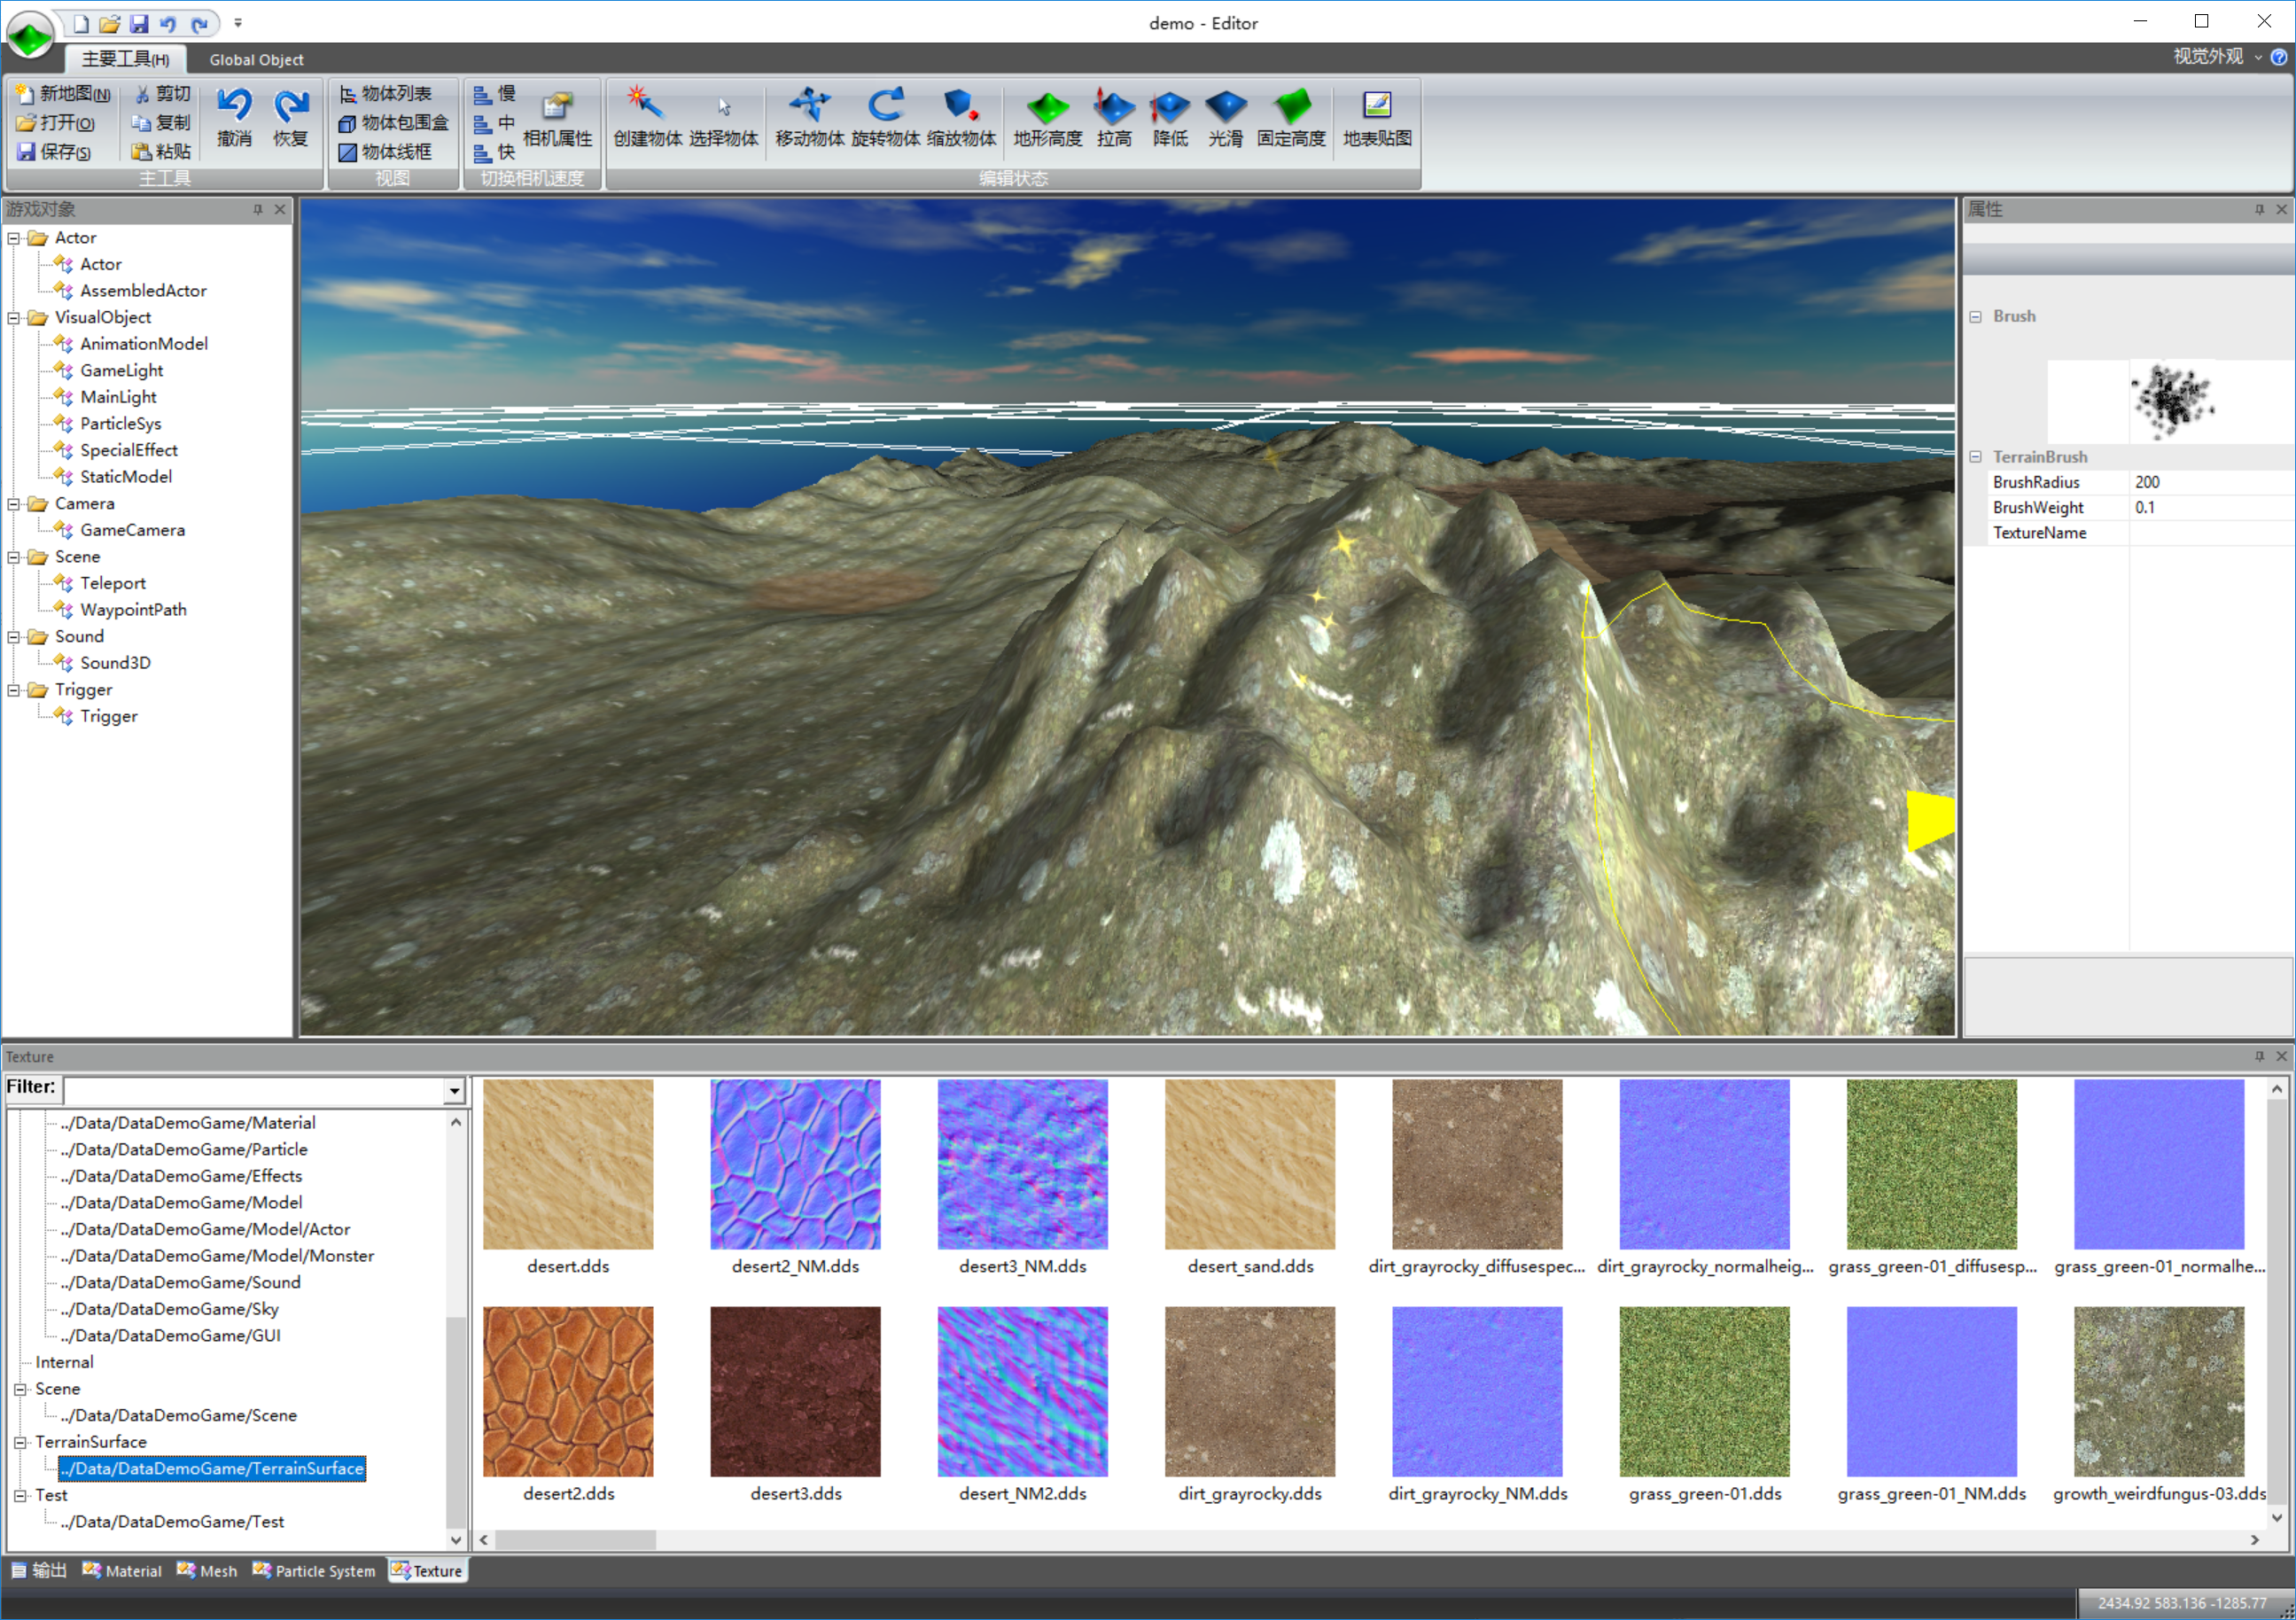Set camera speed to 慢 slow

tap(495, 93)
